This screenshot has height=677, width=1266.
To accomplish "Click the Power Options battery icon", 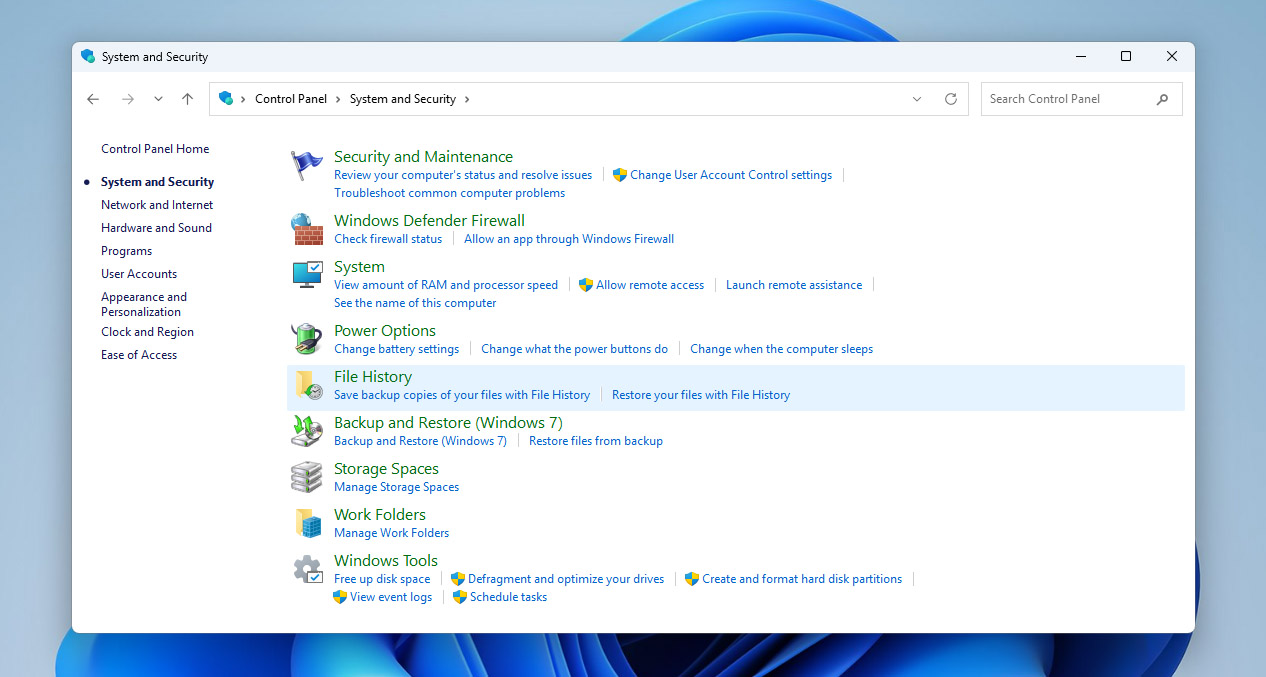I will click(x=307, y=339).
